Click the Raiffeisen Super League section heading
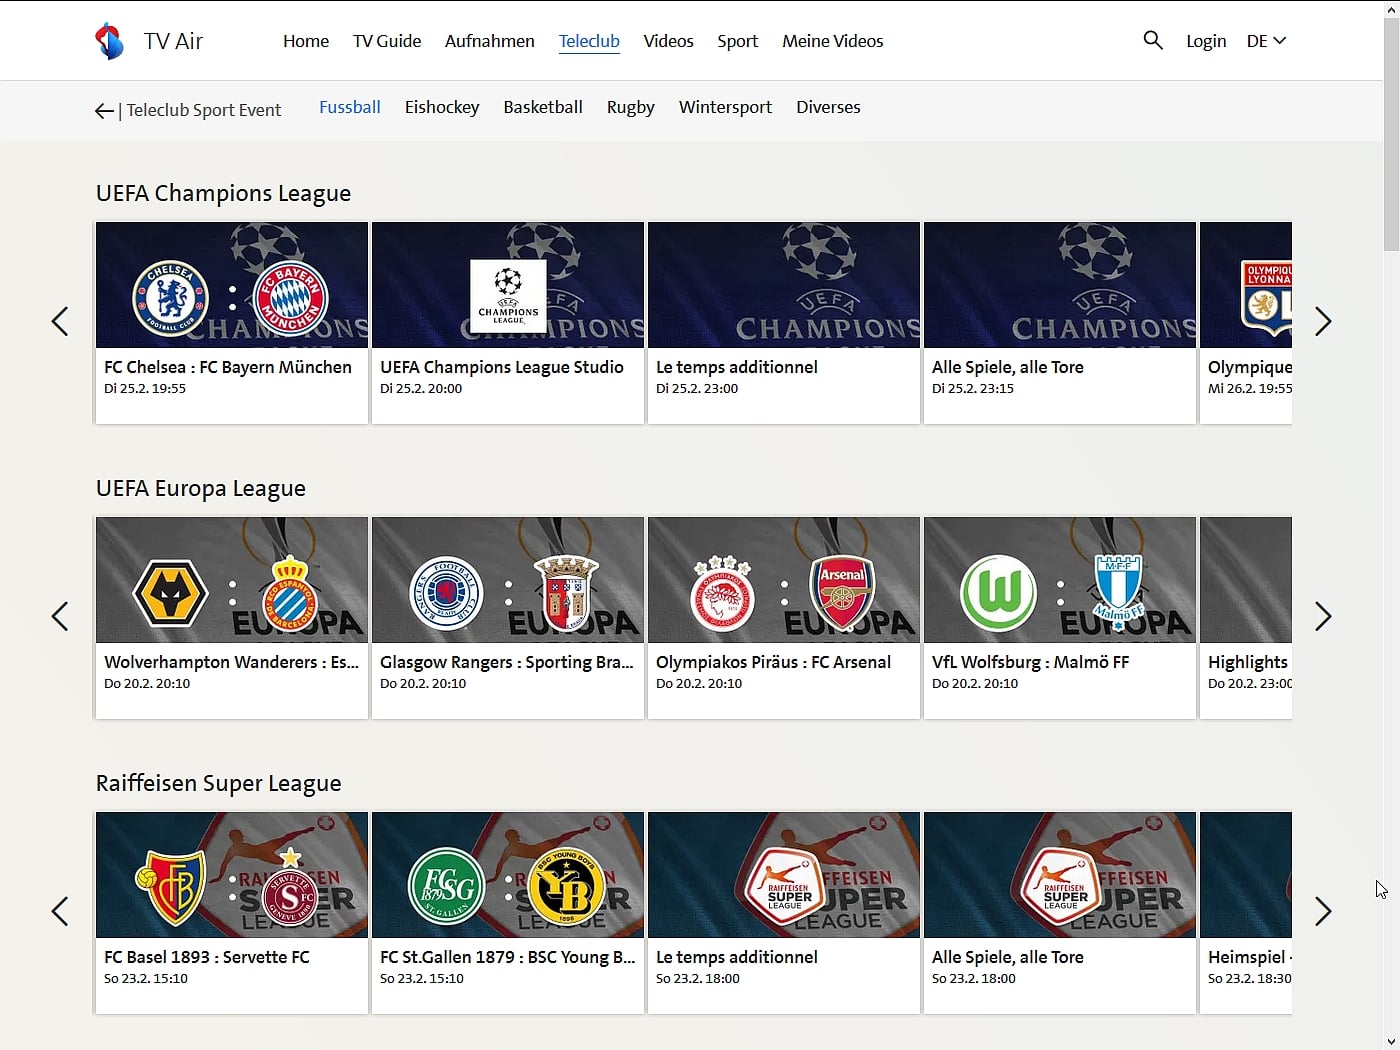The width and height of the screenshot is (1400, 1050). 219,783
